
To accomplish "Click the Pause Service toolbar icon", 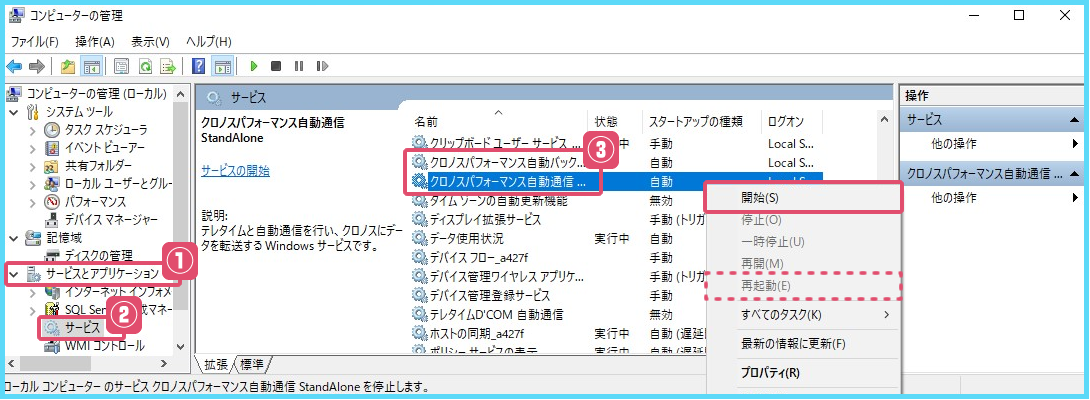I will tap(299, 67).
